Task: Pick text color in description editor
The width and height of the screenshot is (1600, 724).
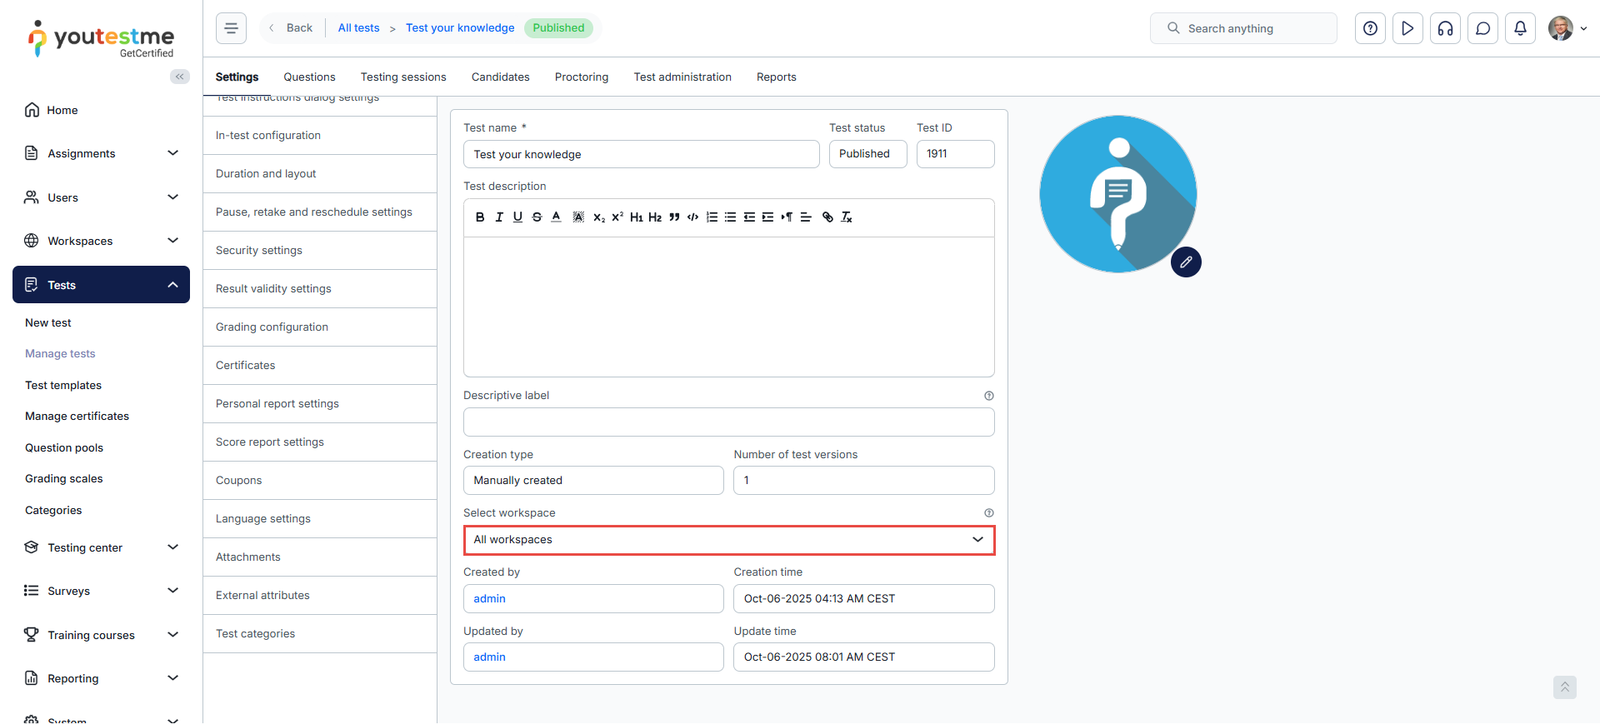Action: (x=556, y=217)
